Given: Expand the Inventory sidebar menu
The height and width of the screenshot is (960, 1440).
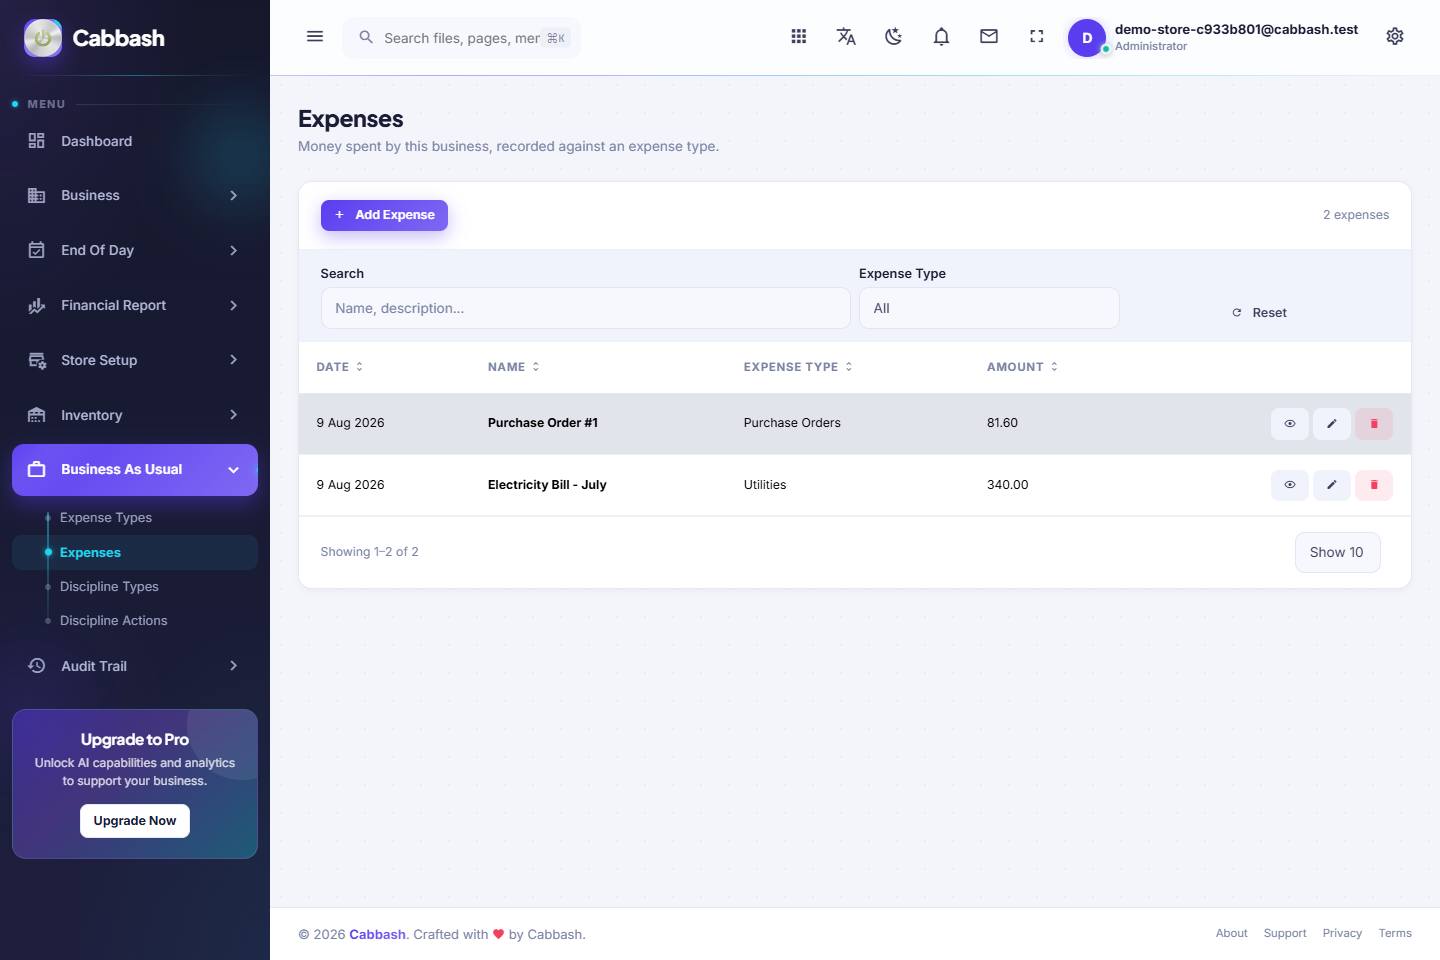Looking at the screenshot, I should tap(135, 415).
